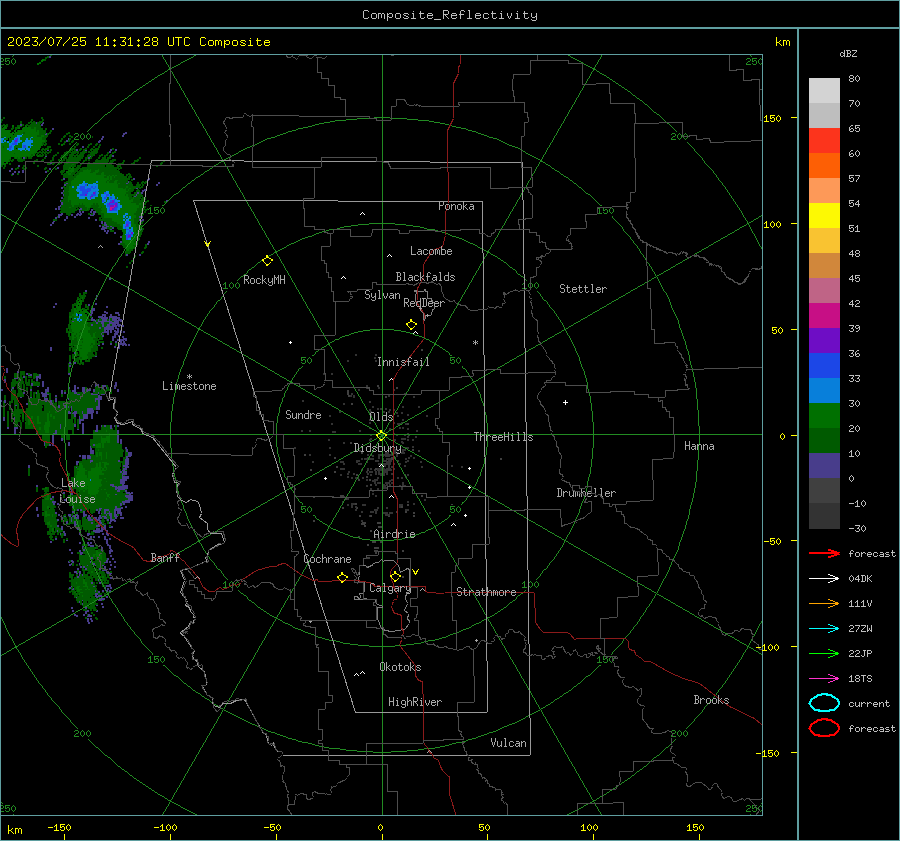Click the 39 dBZ magenta color swatch
Viewport: 900px width, 841px height.
pos(824,316)
